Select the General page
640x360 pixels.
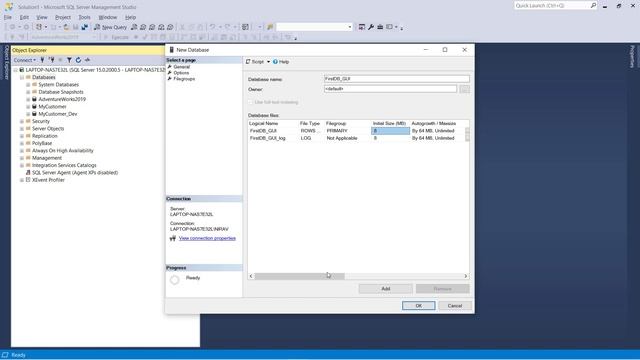182,67
